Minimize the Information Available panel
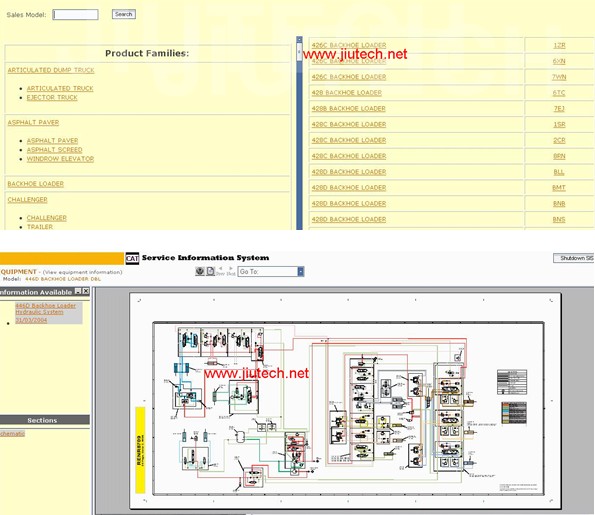The height and width of the screenshot is (515, 595). [78, 291]
